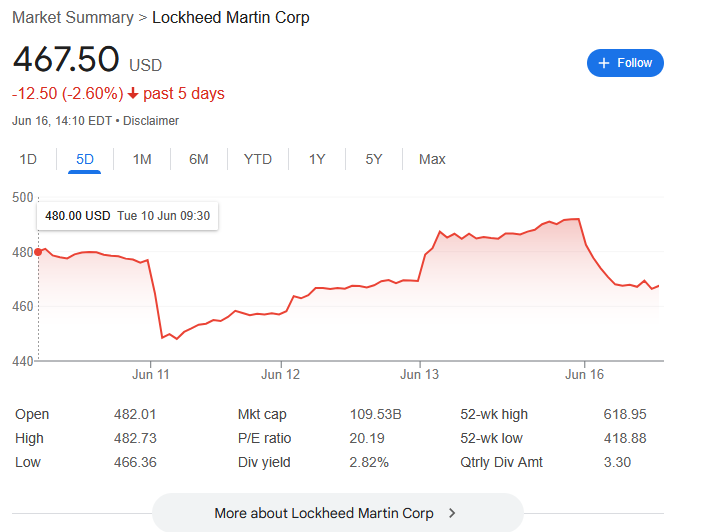Click the Jun 12 date axis label
705x532 pixels.
pos(281,374)
